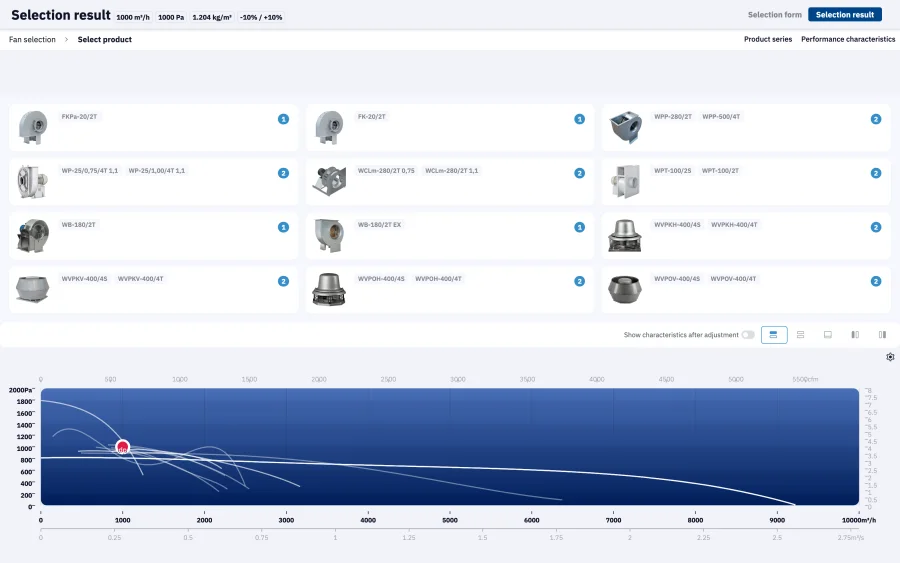Screen dimensions: 900x563
Task: Click the WPT-100/2S fan image
Action: pyautogui.click(x=625, y=181)
